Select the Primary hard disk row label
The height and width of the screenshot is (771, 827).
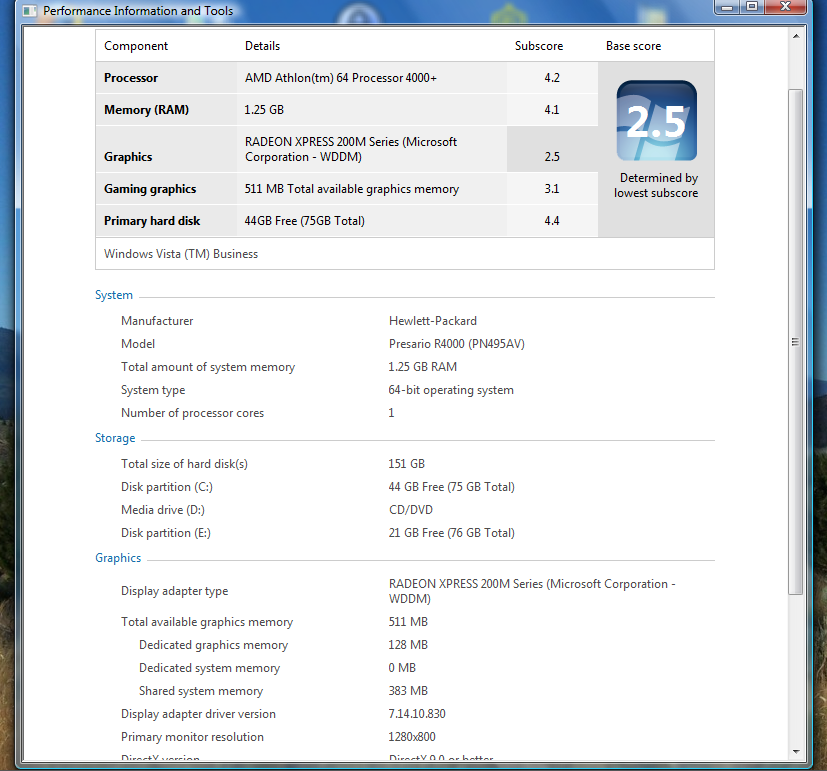(x=152, y=221)
